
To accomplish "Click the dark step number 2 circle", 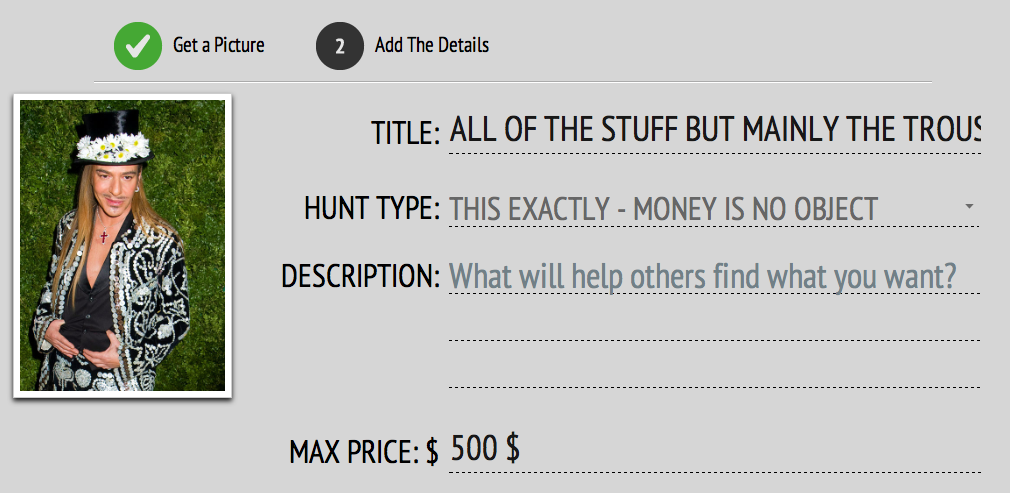I will [339, 46].
